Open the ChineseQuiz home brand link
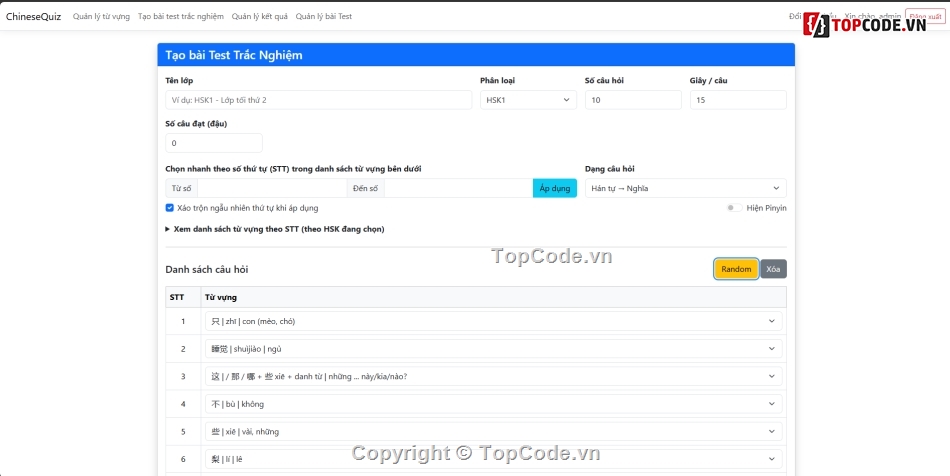 point(33,16)
